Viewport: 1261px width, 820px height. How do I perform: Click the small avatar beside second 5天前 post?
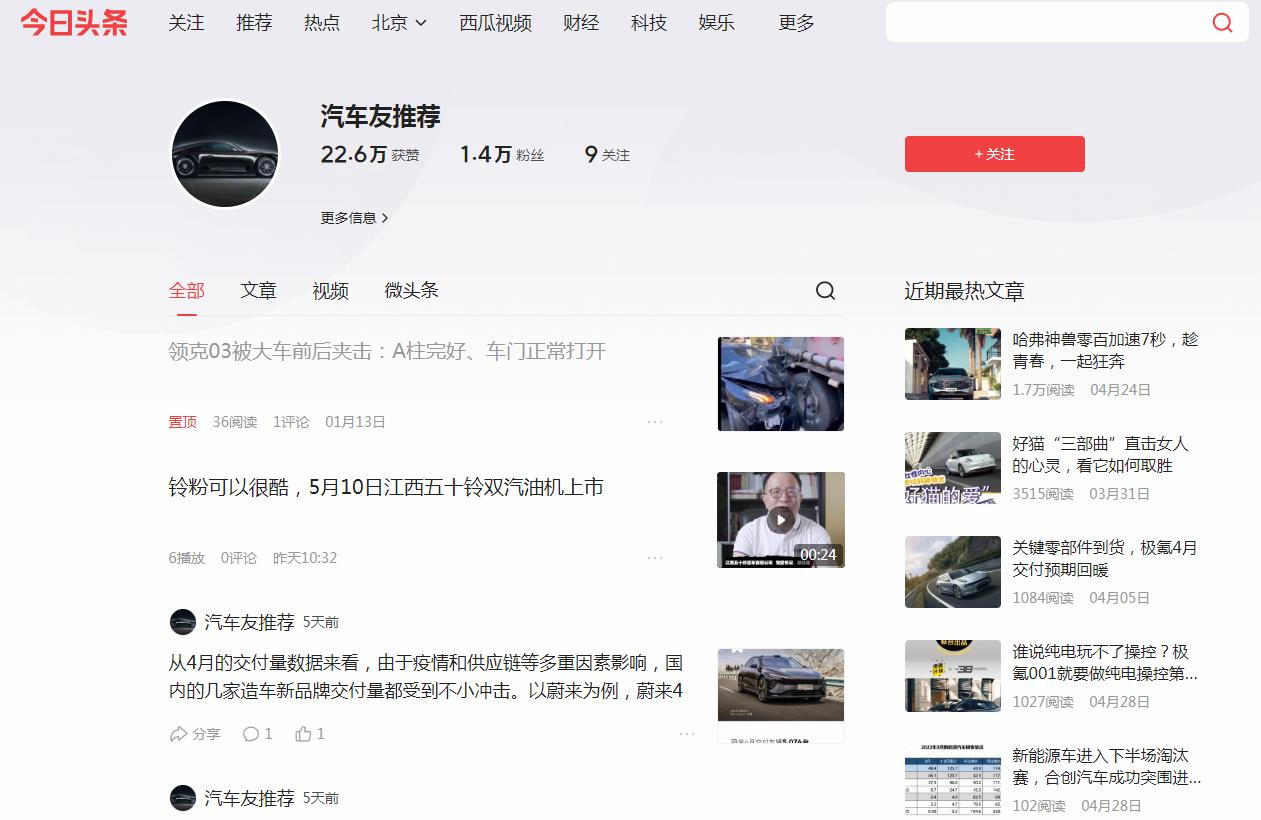pos(183,798)
